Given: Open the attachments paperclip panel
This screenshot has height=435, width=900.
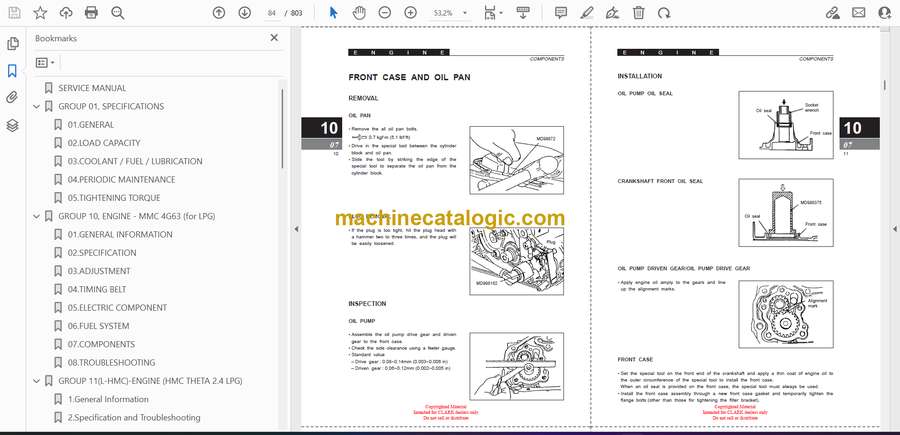Looking at the screenshot, I should (12, 98).
